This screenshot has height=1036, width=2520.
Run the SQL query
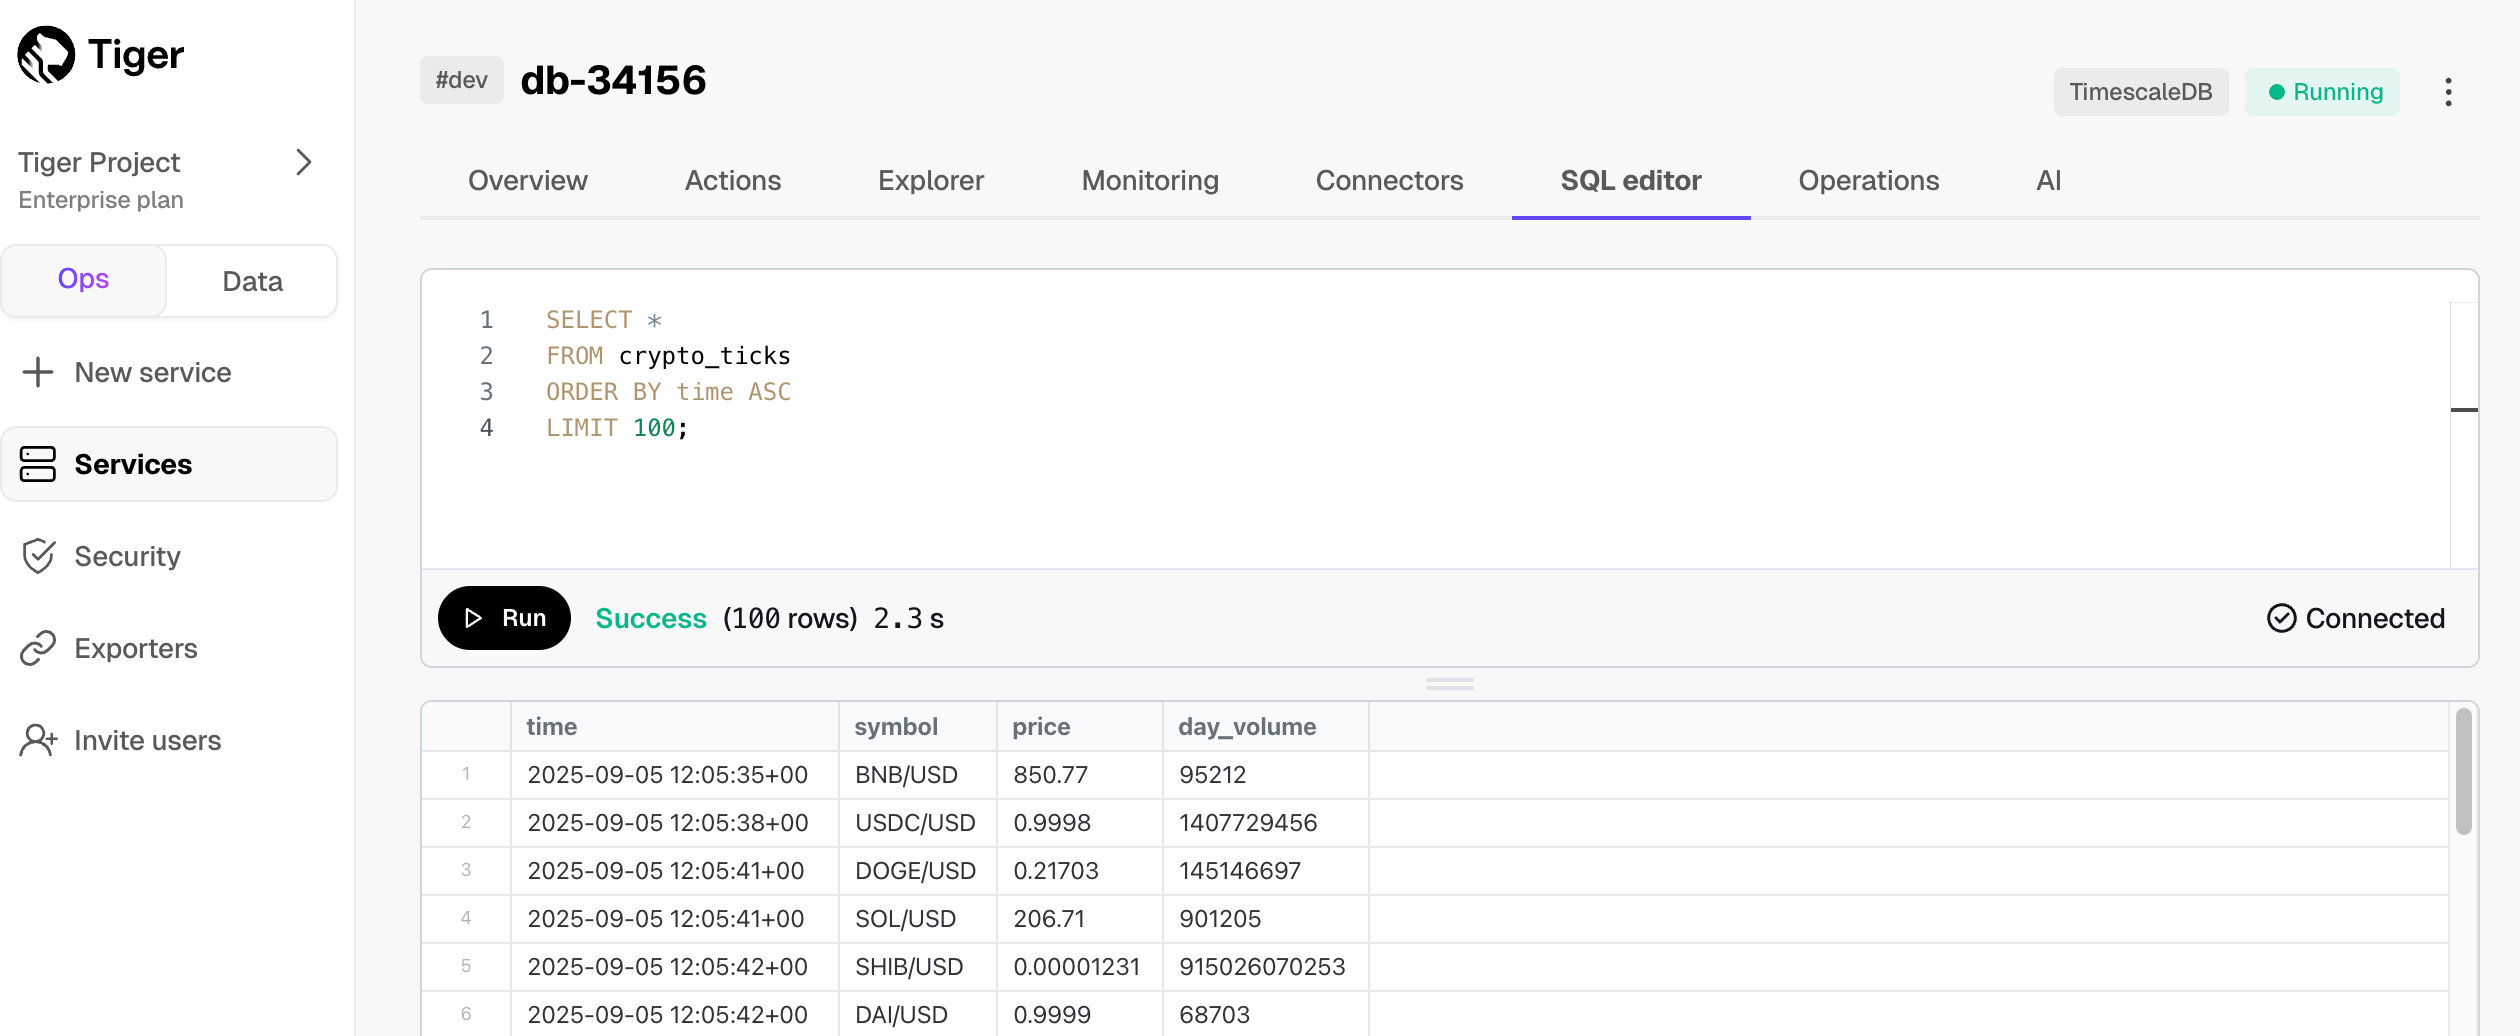(504, 618)
